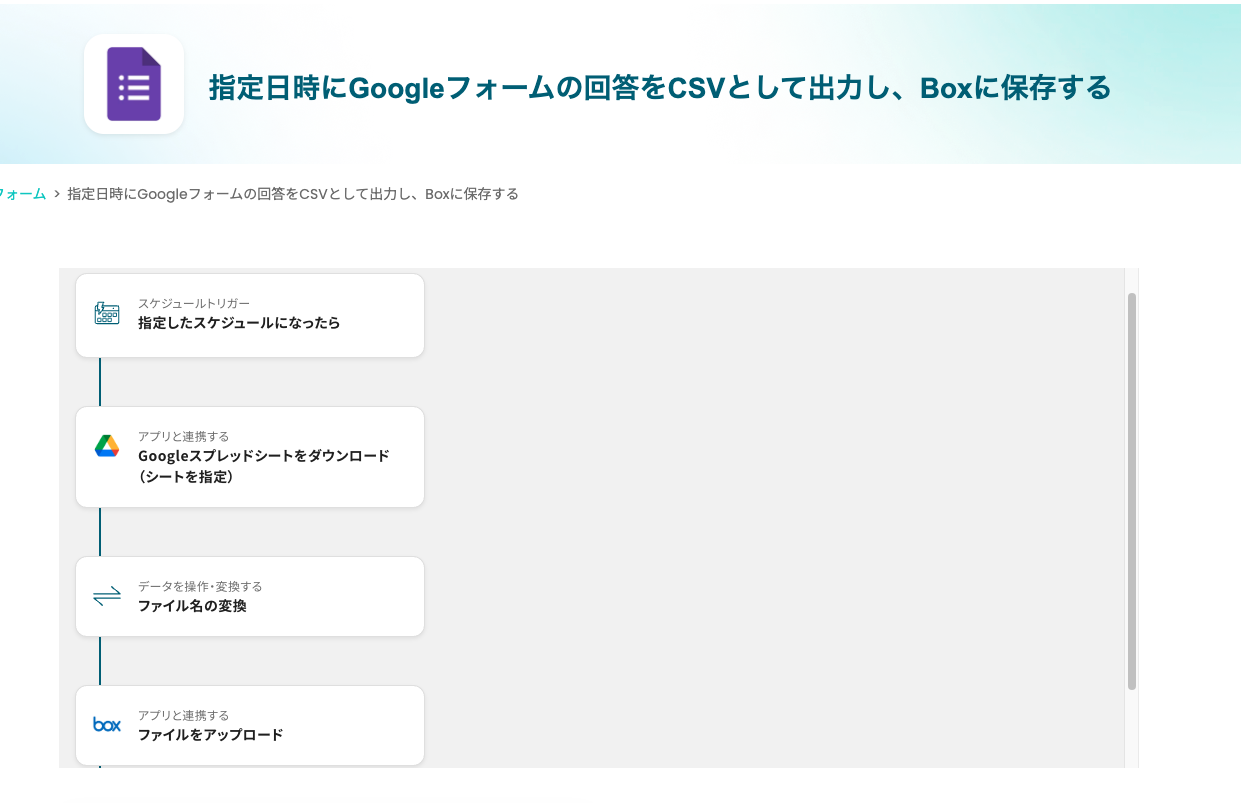
Task: Click アプリと連携する label above Google spreadsheet step
Action: [183, 436]
